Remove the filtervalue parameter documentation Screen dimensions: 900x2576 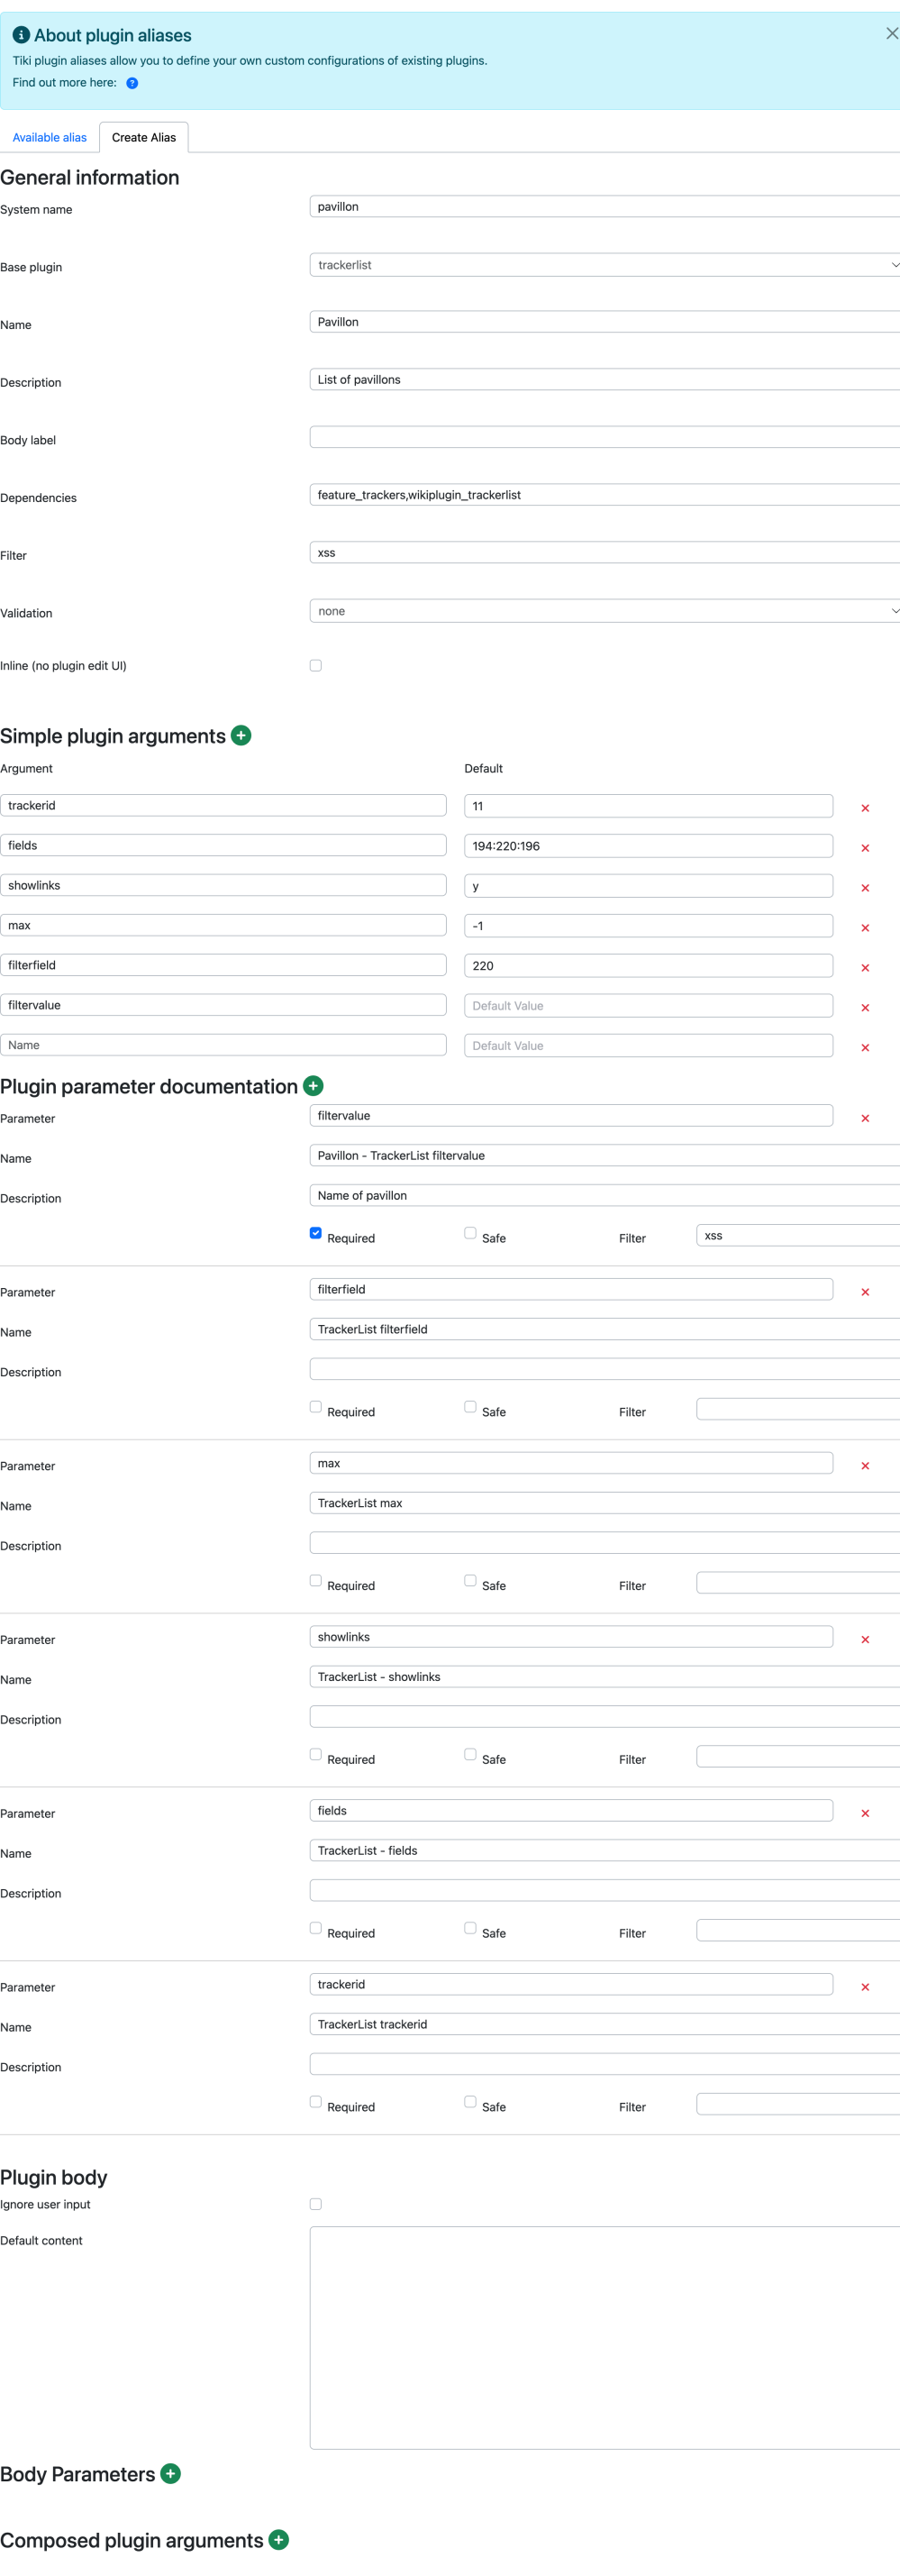865,1118
